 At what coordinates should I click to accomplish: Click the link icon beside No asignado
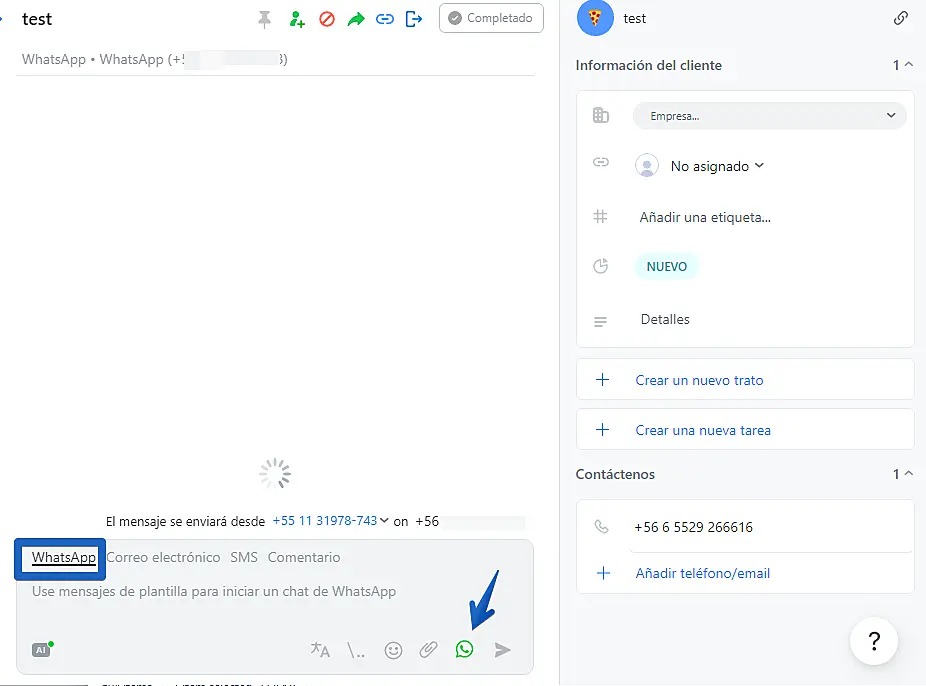point(601,162)
